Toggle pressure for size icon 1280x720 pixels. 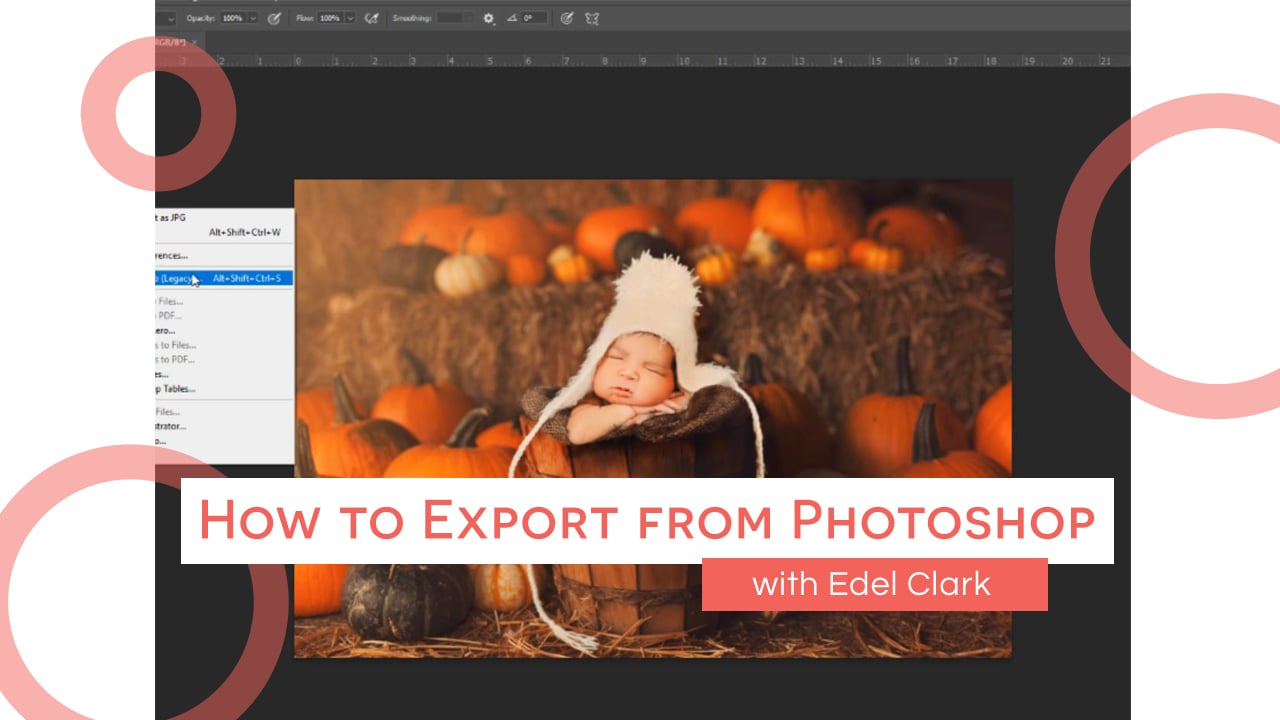click(x=567, y=18)
